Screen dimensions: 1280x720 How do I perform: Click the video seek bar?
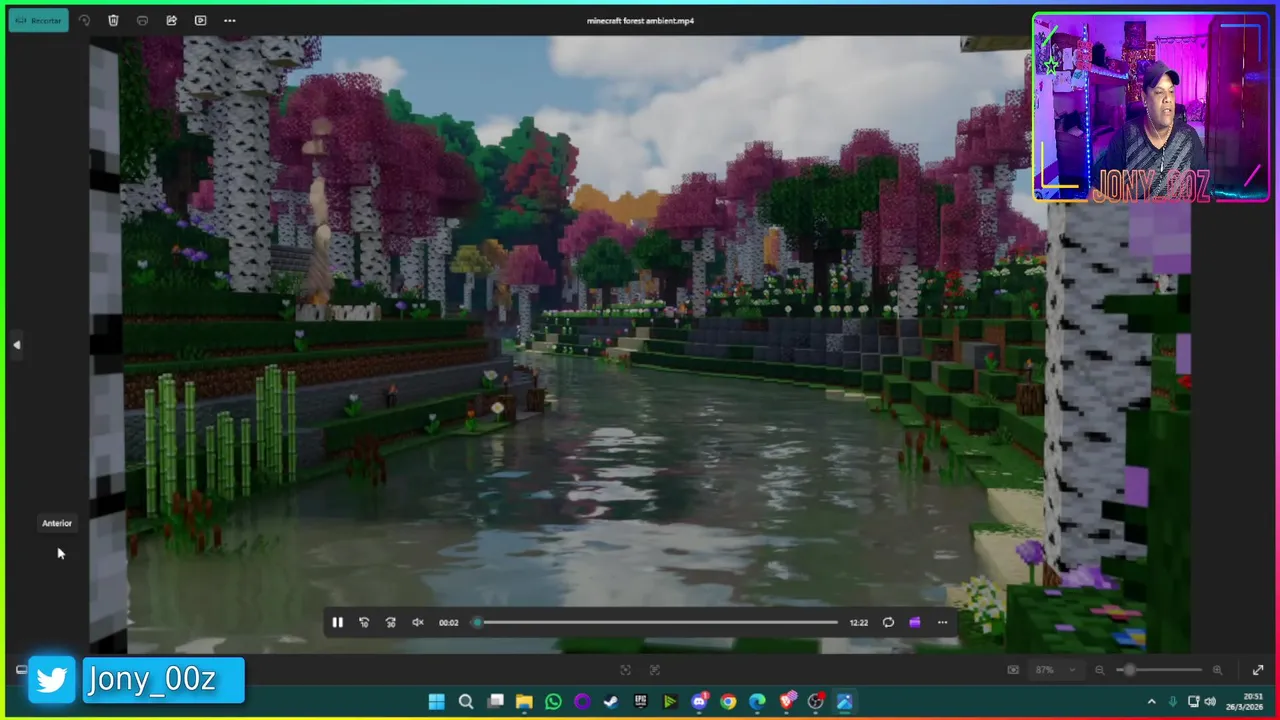pyautogui.click(x=657, y=622)
